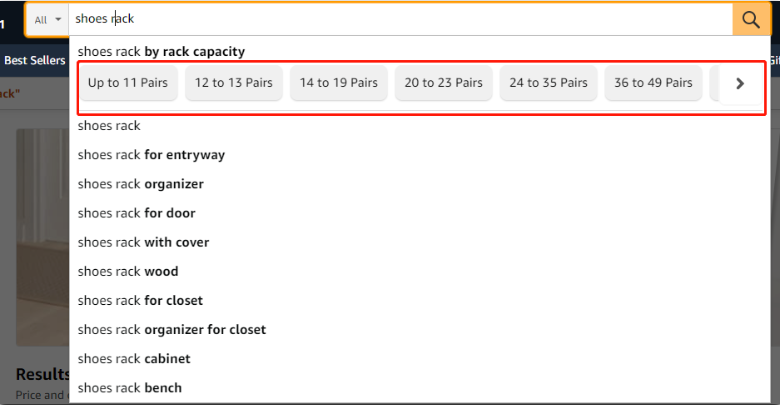The height and width of the screenshot is (405, 780).
Task: Open the Best Sellers nav link
Action: tap(35, 60)
